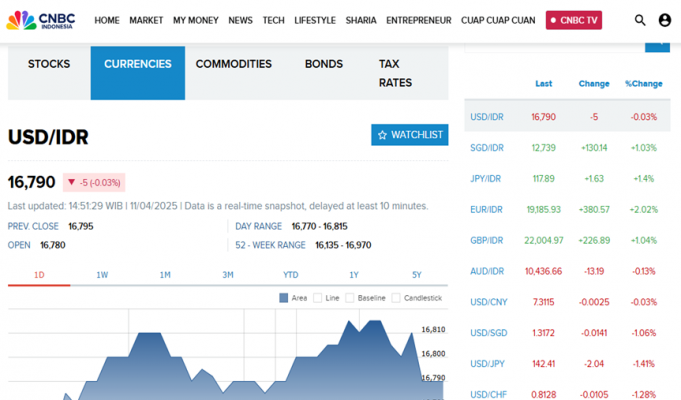The image size is (681, 400).
Task: Click the star icon on Watchlist button
Action: [x=382, y=135]
